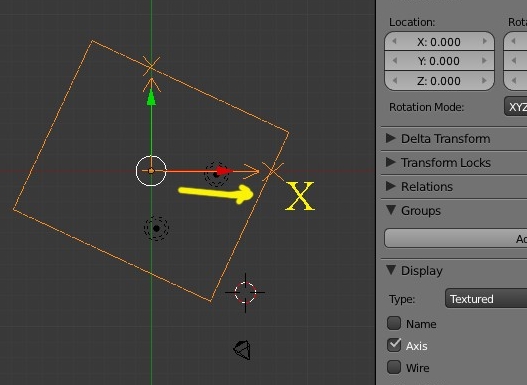Expand the Relations panel

[391, 186]
